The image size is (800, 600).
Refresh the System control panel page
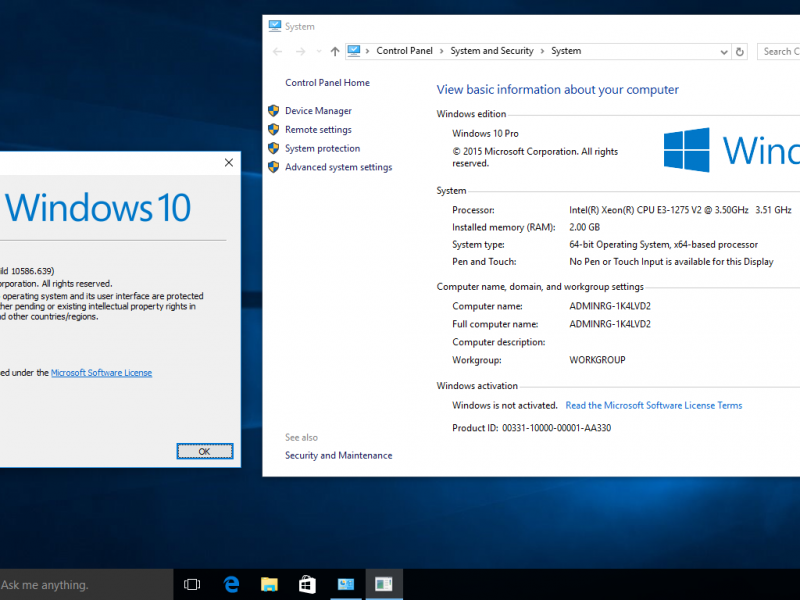pos(740,52)
